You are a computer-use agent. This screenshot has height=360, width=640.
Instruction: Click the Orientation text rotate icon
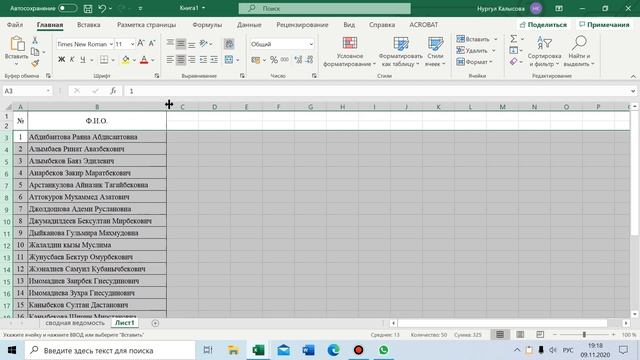203,43
